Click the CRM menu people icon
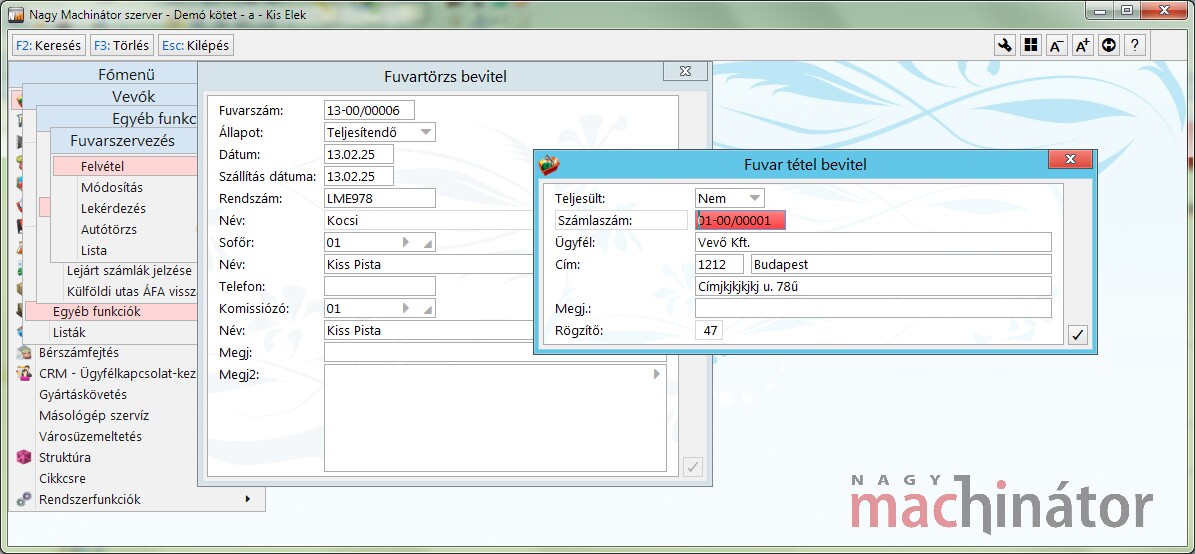The height and width of the screenshot is (554, 1195). tap(24, 373)
